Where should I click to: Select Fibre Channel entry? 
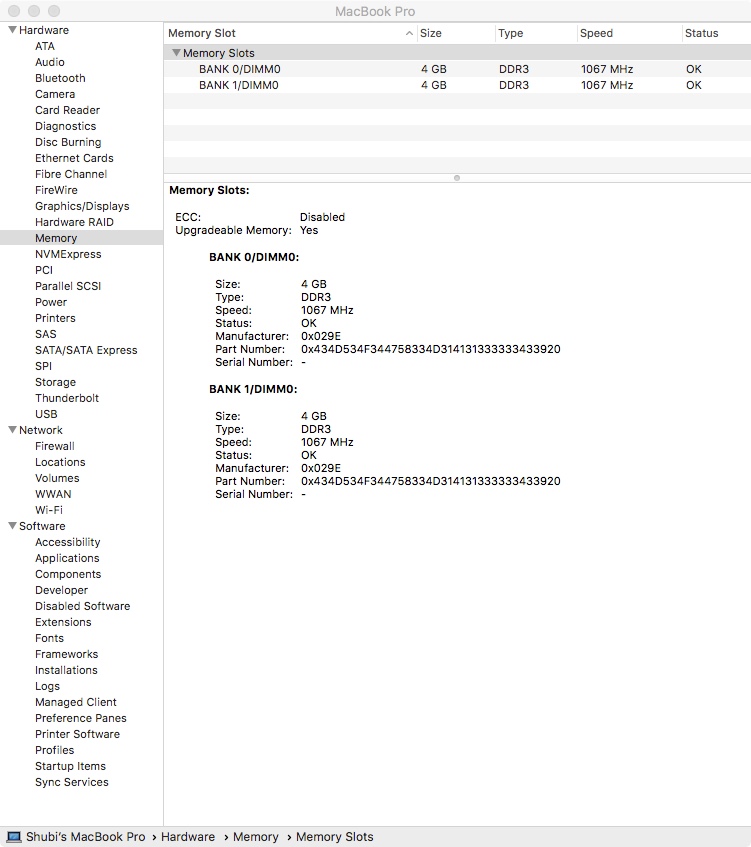coord(71,174)
